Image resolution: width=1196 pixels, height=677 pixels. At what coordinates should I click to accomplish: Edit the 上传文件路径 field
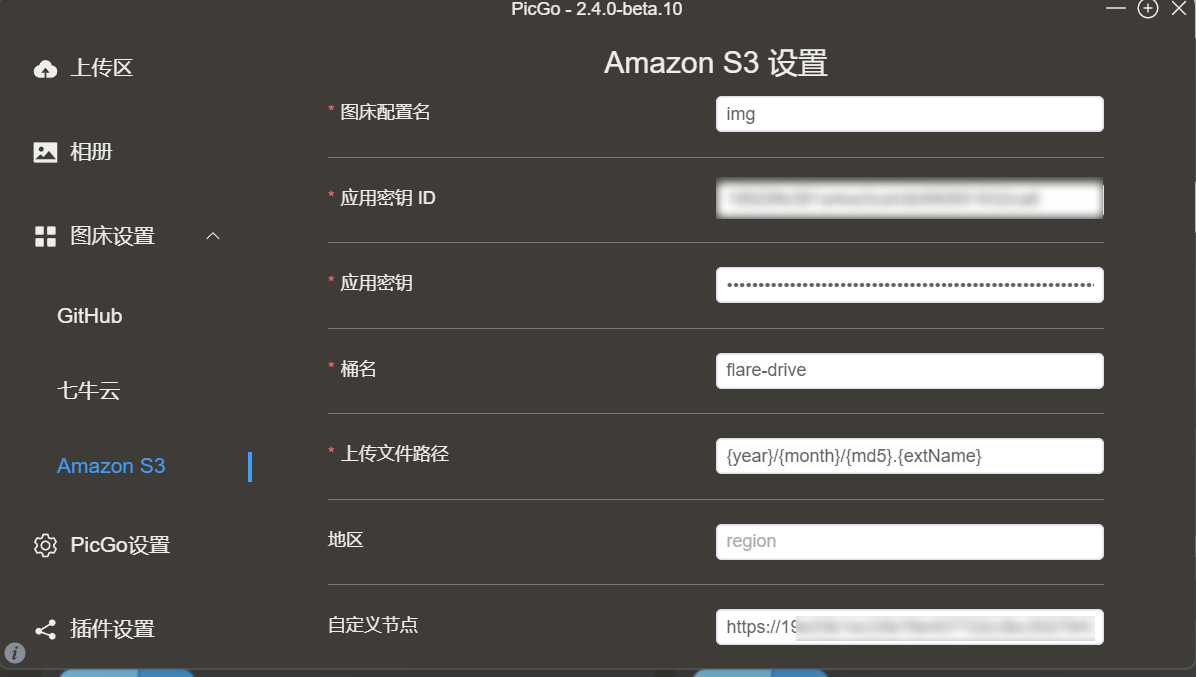coord(909,456)
